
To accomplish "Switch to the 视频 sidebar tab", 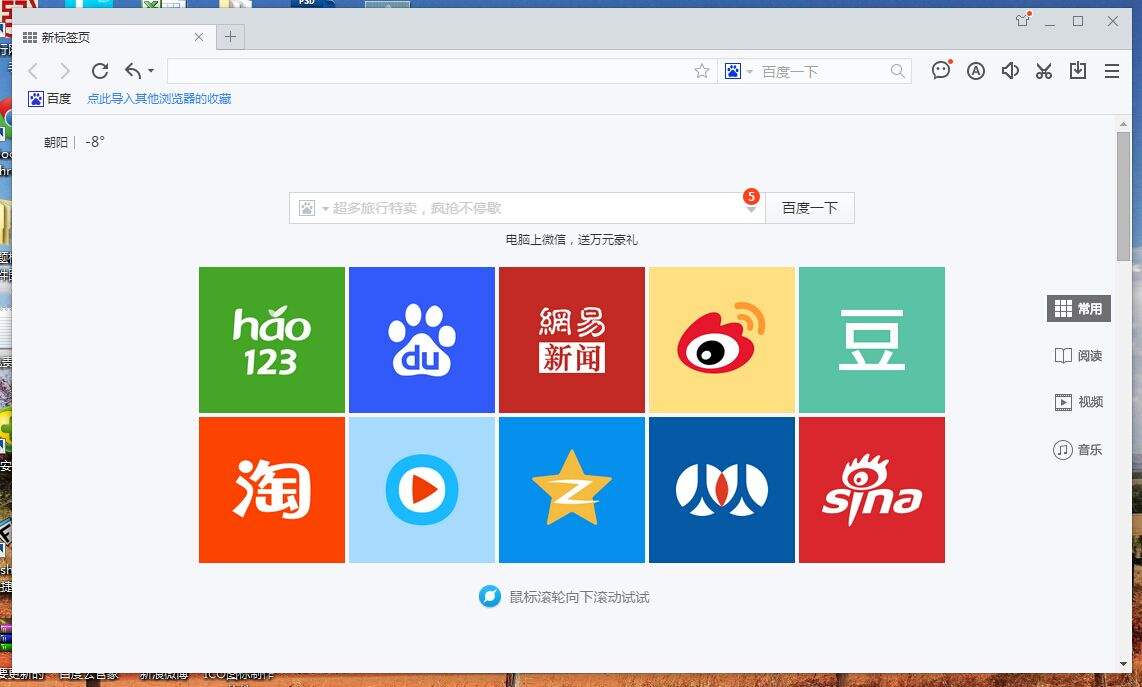I will [x=1079, y=402].
